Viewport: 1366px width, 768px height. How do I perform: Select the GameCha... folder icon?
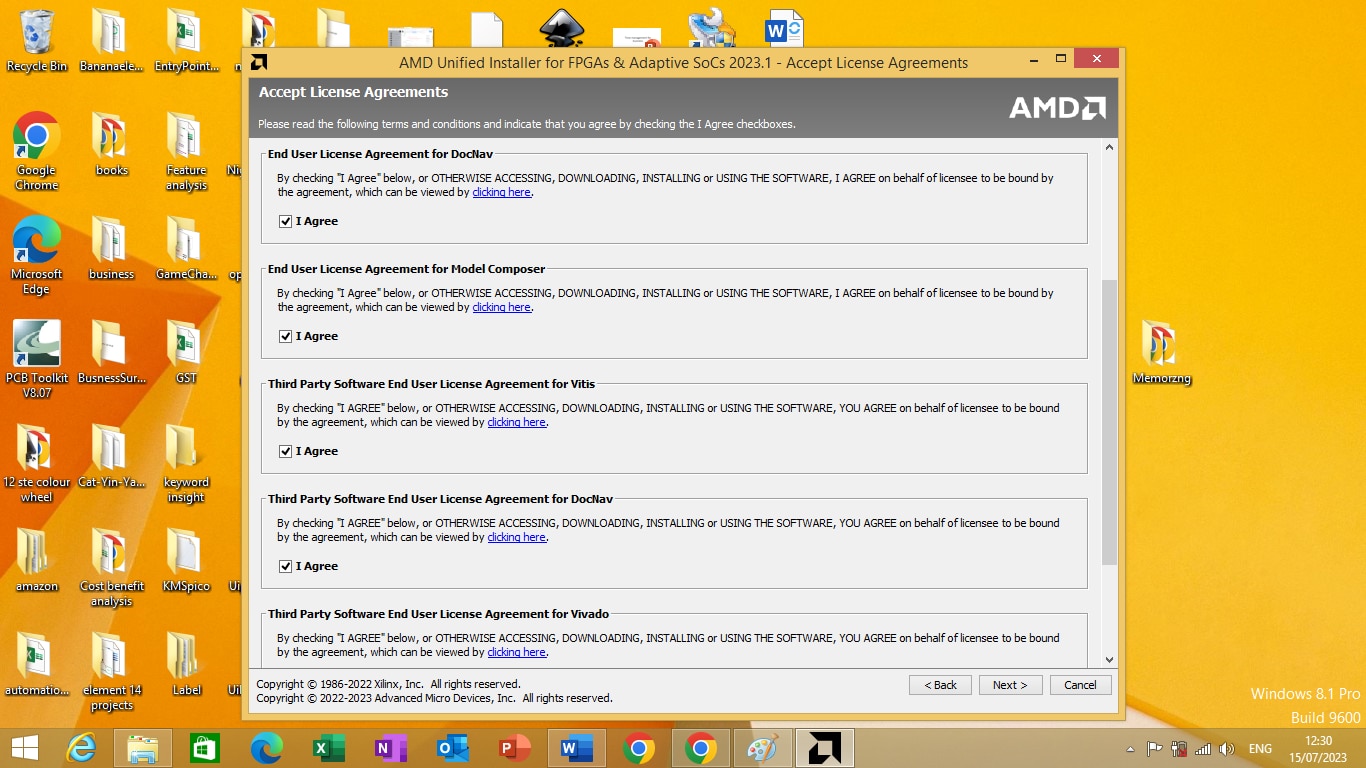[x=186, y=249]
